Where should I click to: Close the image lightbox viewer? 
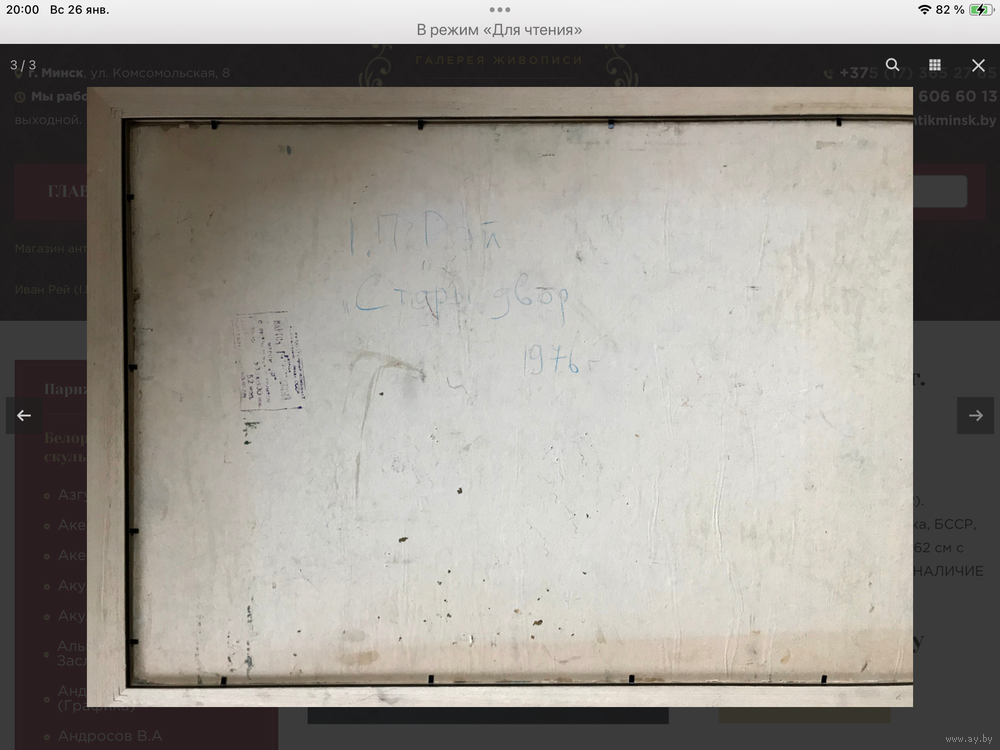(x=978, y=65)
